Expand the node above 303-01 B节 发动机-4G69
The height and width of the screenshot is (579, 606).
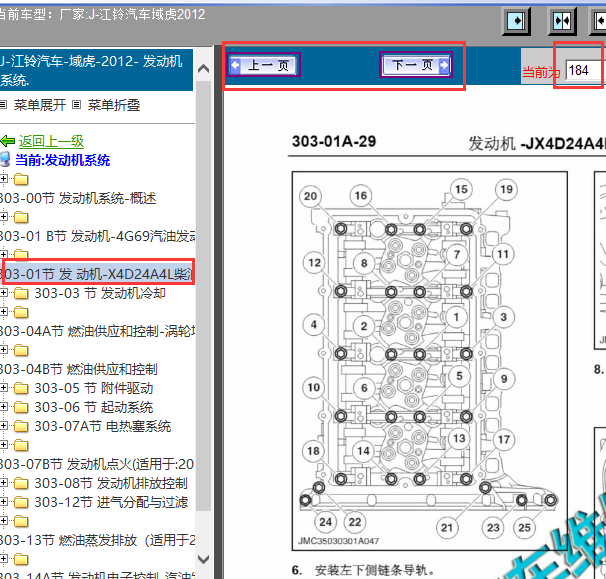click(3, 216)
